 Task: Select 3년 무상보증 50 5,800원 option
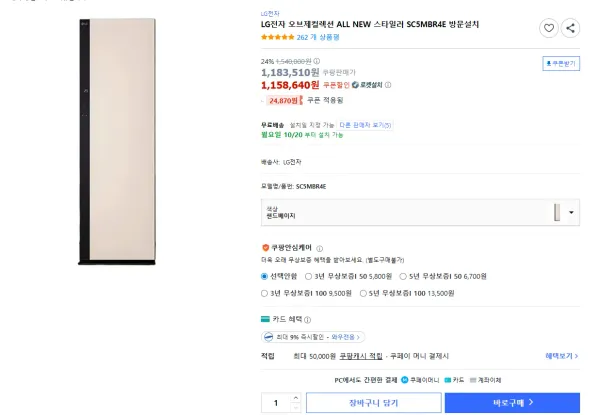[x=308, y=275]
